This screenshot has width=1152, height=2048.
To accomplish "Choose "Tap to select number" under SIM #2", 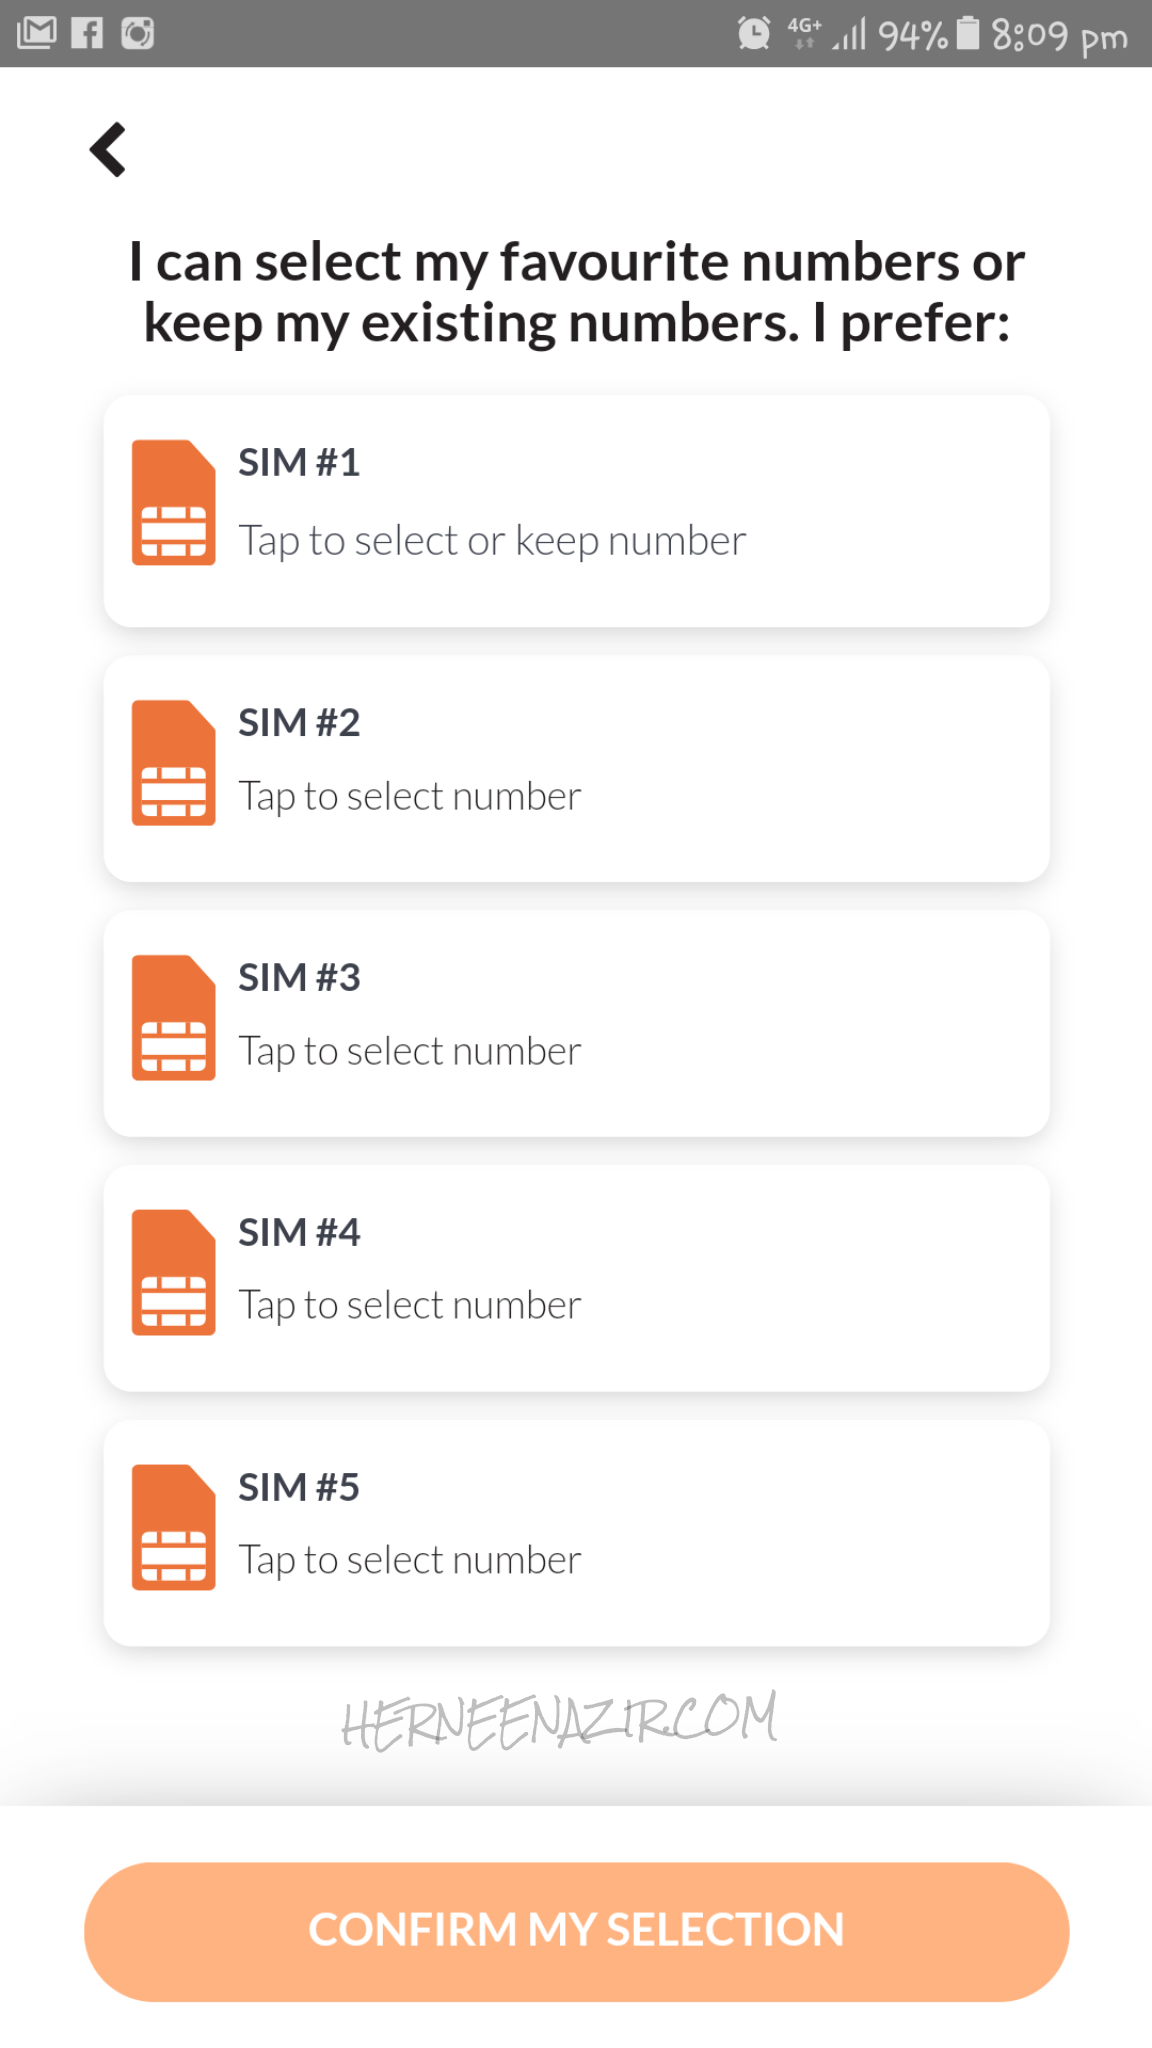I will (x=409, y=797).
